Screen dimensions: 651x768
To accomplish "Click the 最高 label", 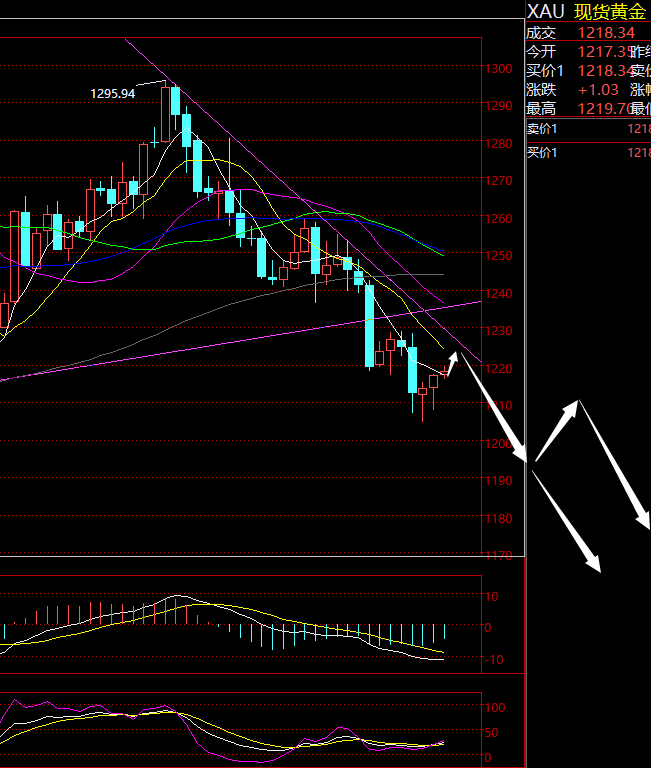I will [x=541, y=109].
